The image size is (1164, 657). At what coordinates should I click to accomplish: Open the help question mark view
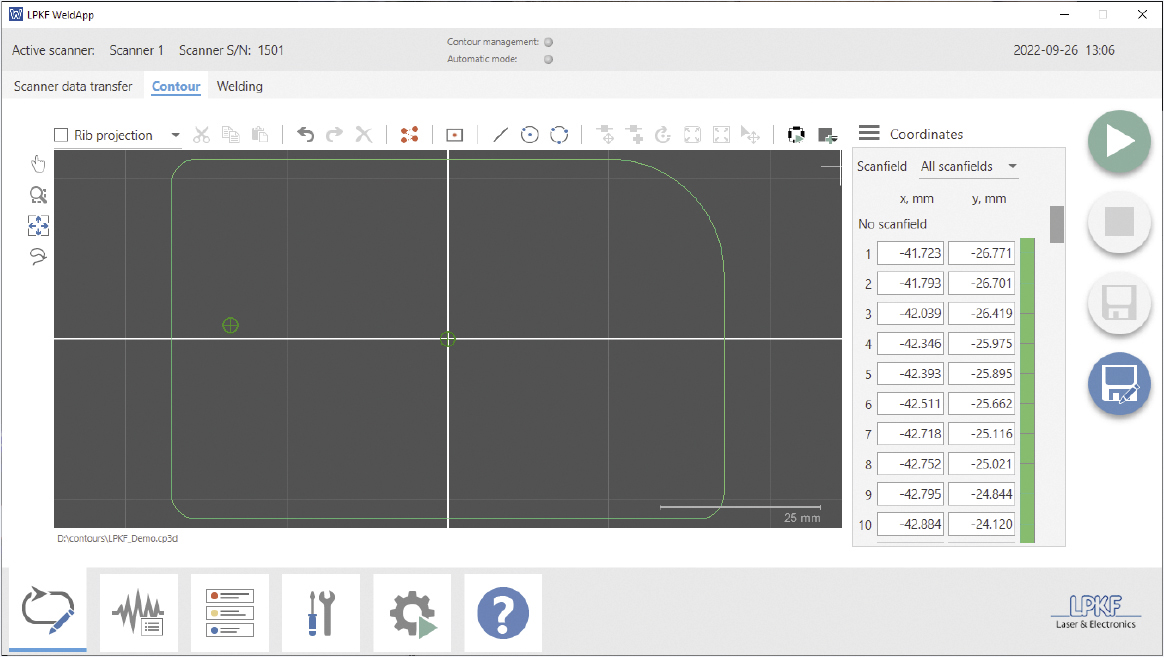point(502,612)
